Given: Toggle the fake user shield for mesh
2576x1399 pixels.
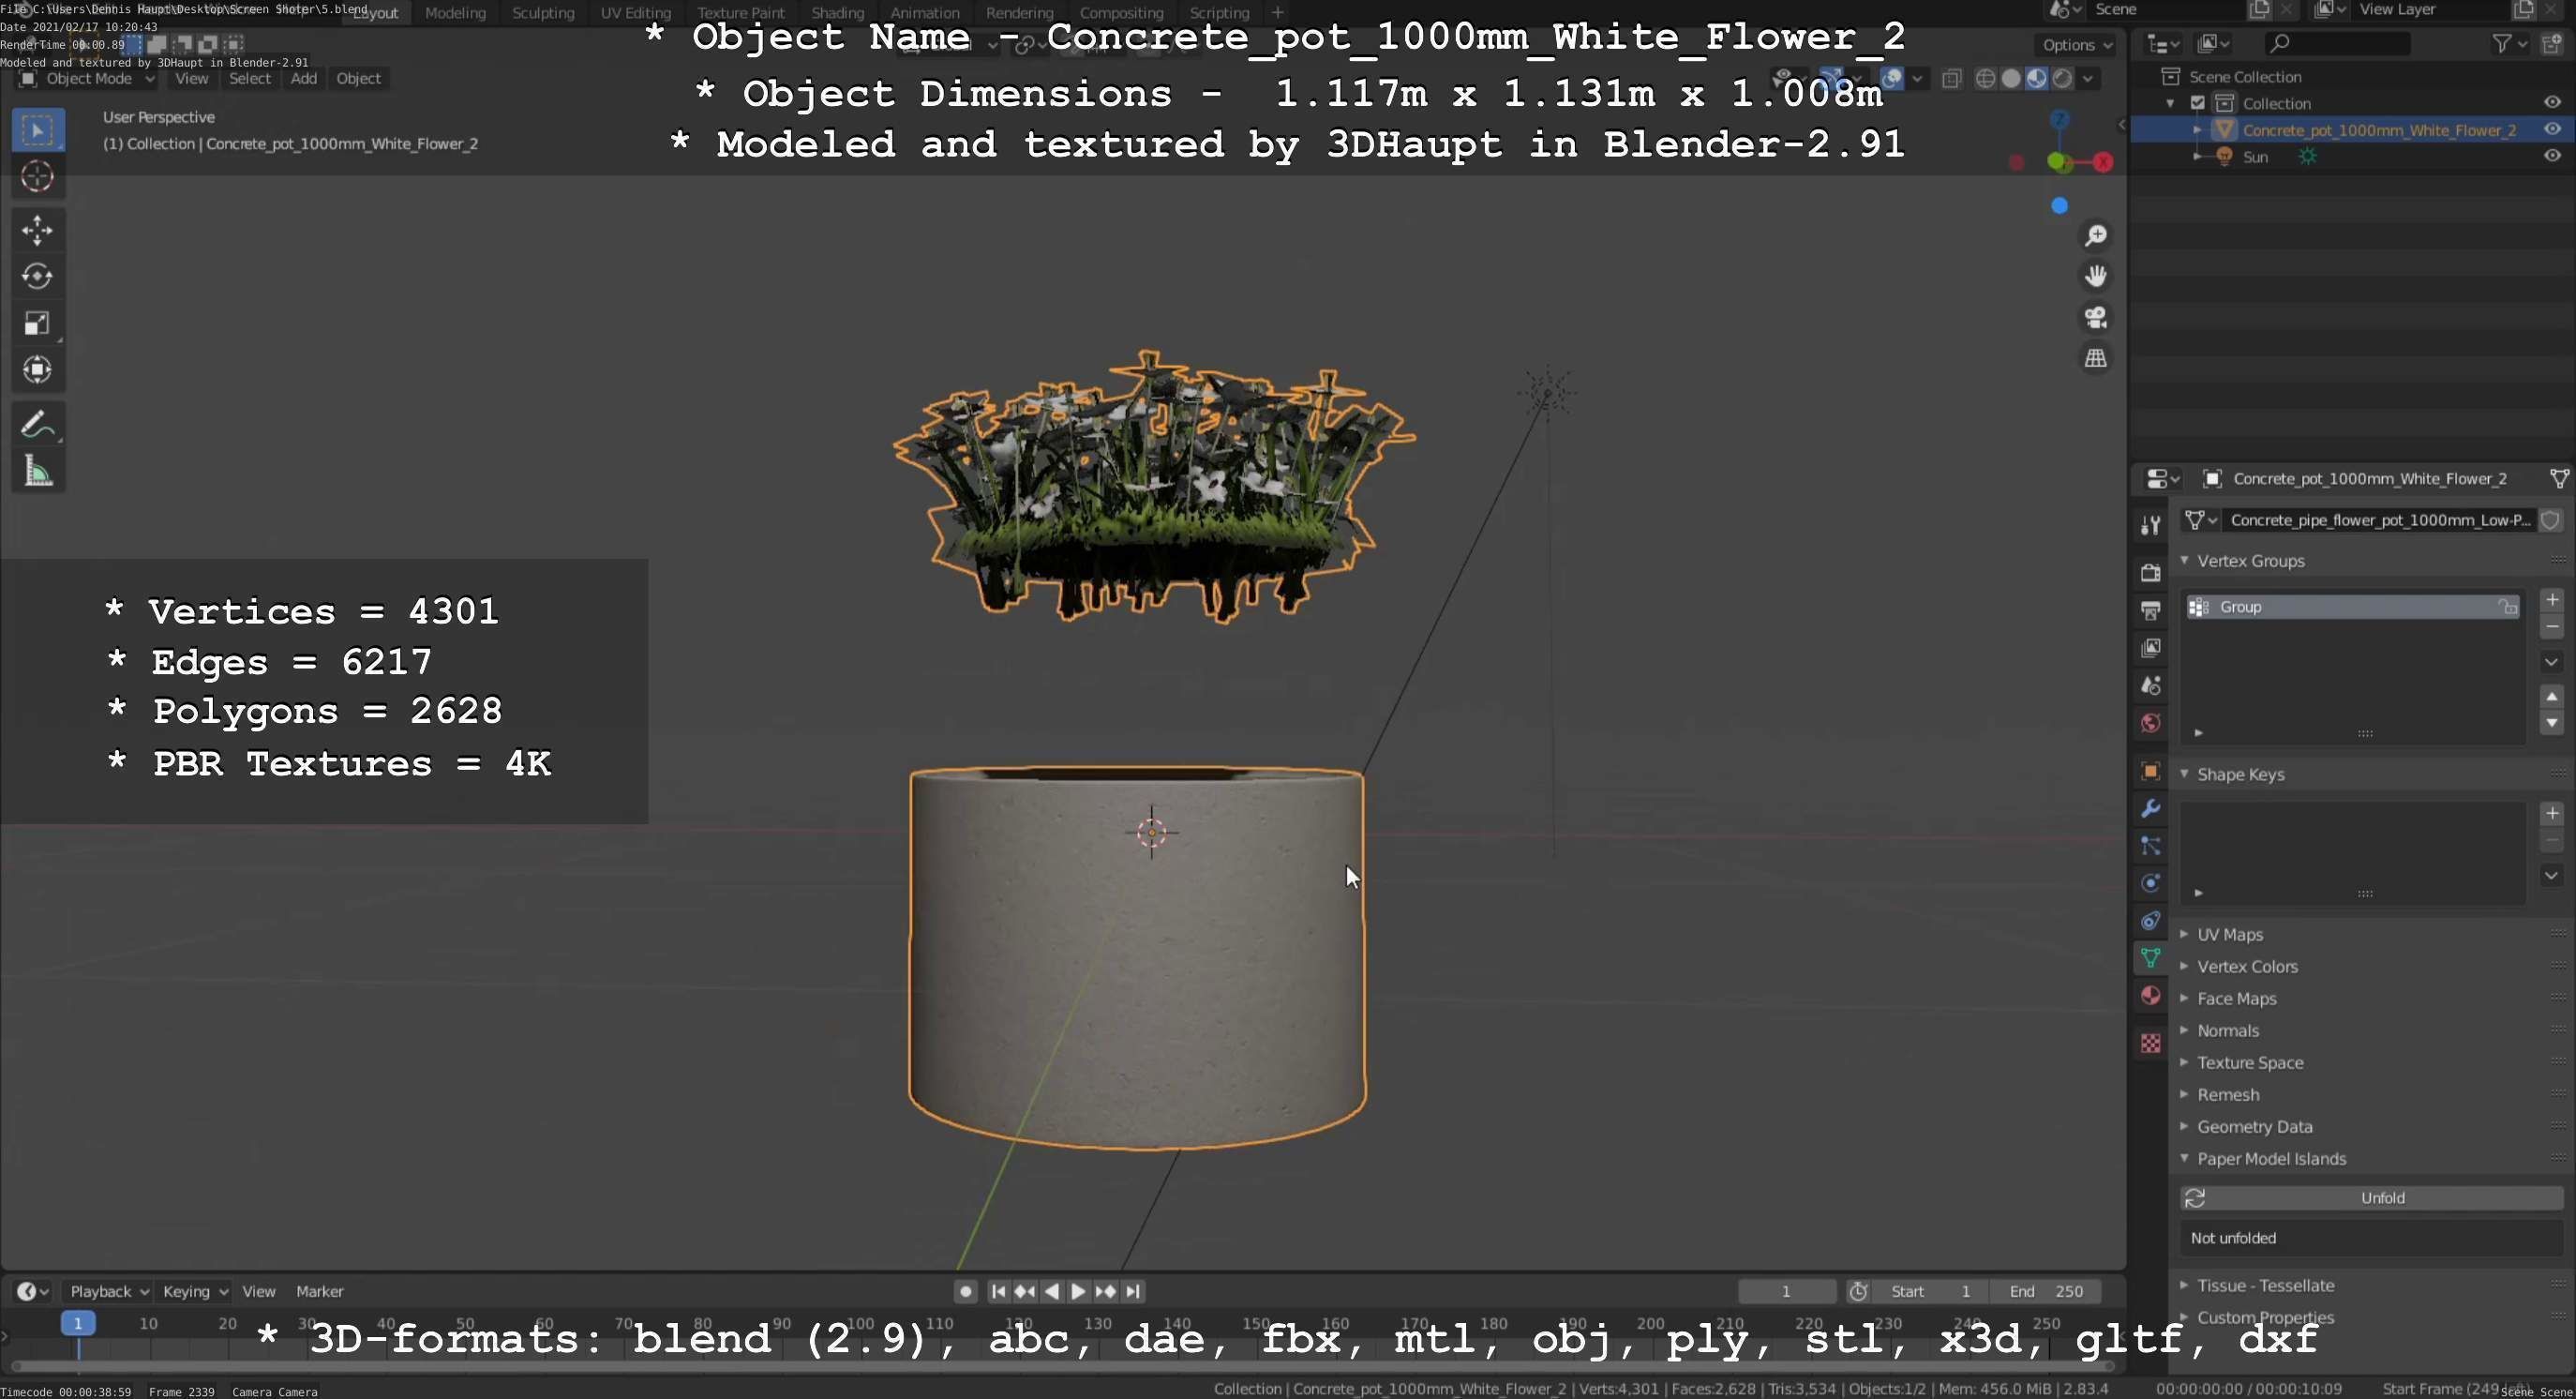Looking at the screenshot, I should coord(2550,520).
